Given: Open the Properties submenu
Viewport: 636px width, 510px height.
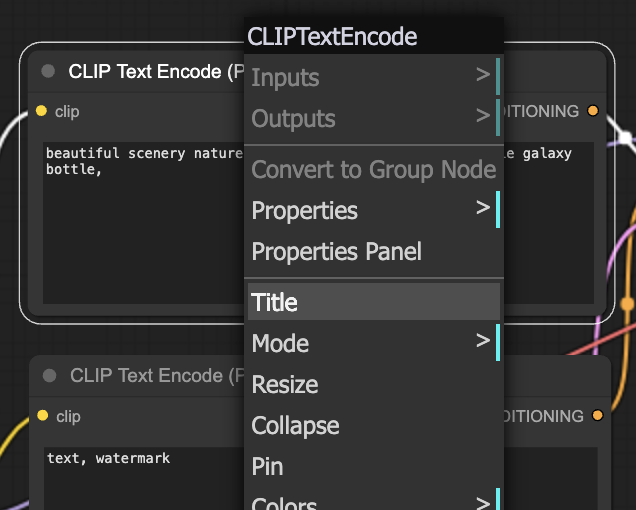Looking at the screenshot, I should pyautogui.click(x=374, y=210).
